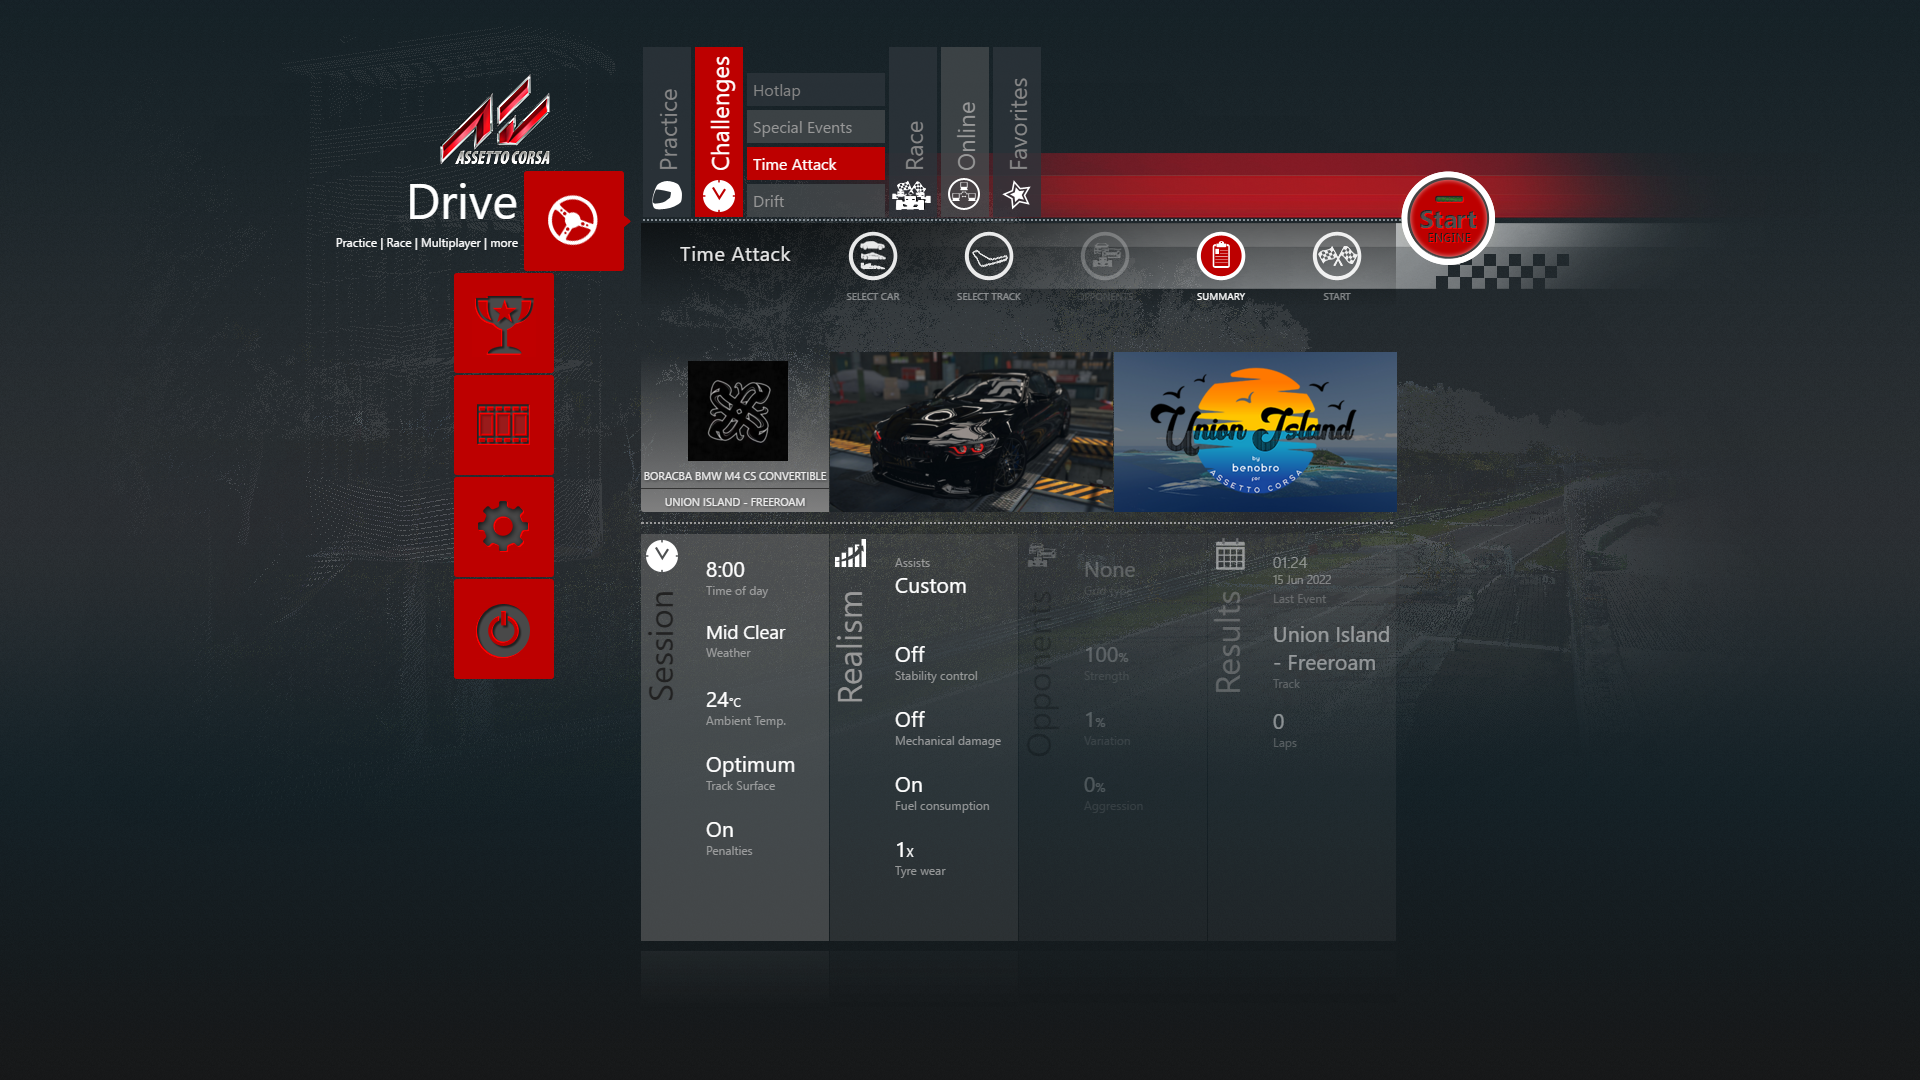
Task: Click the Summary clipboard icon
Action: point(1220,258)
